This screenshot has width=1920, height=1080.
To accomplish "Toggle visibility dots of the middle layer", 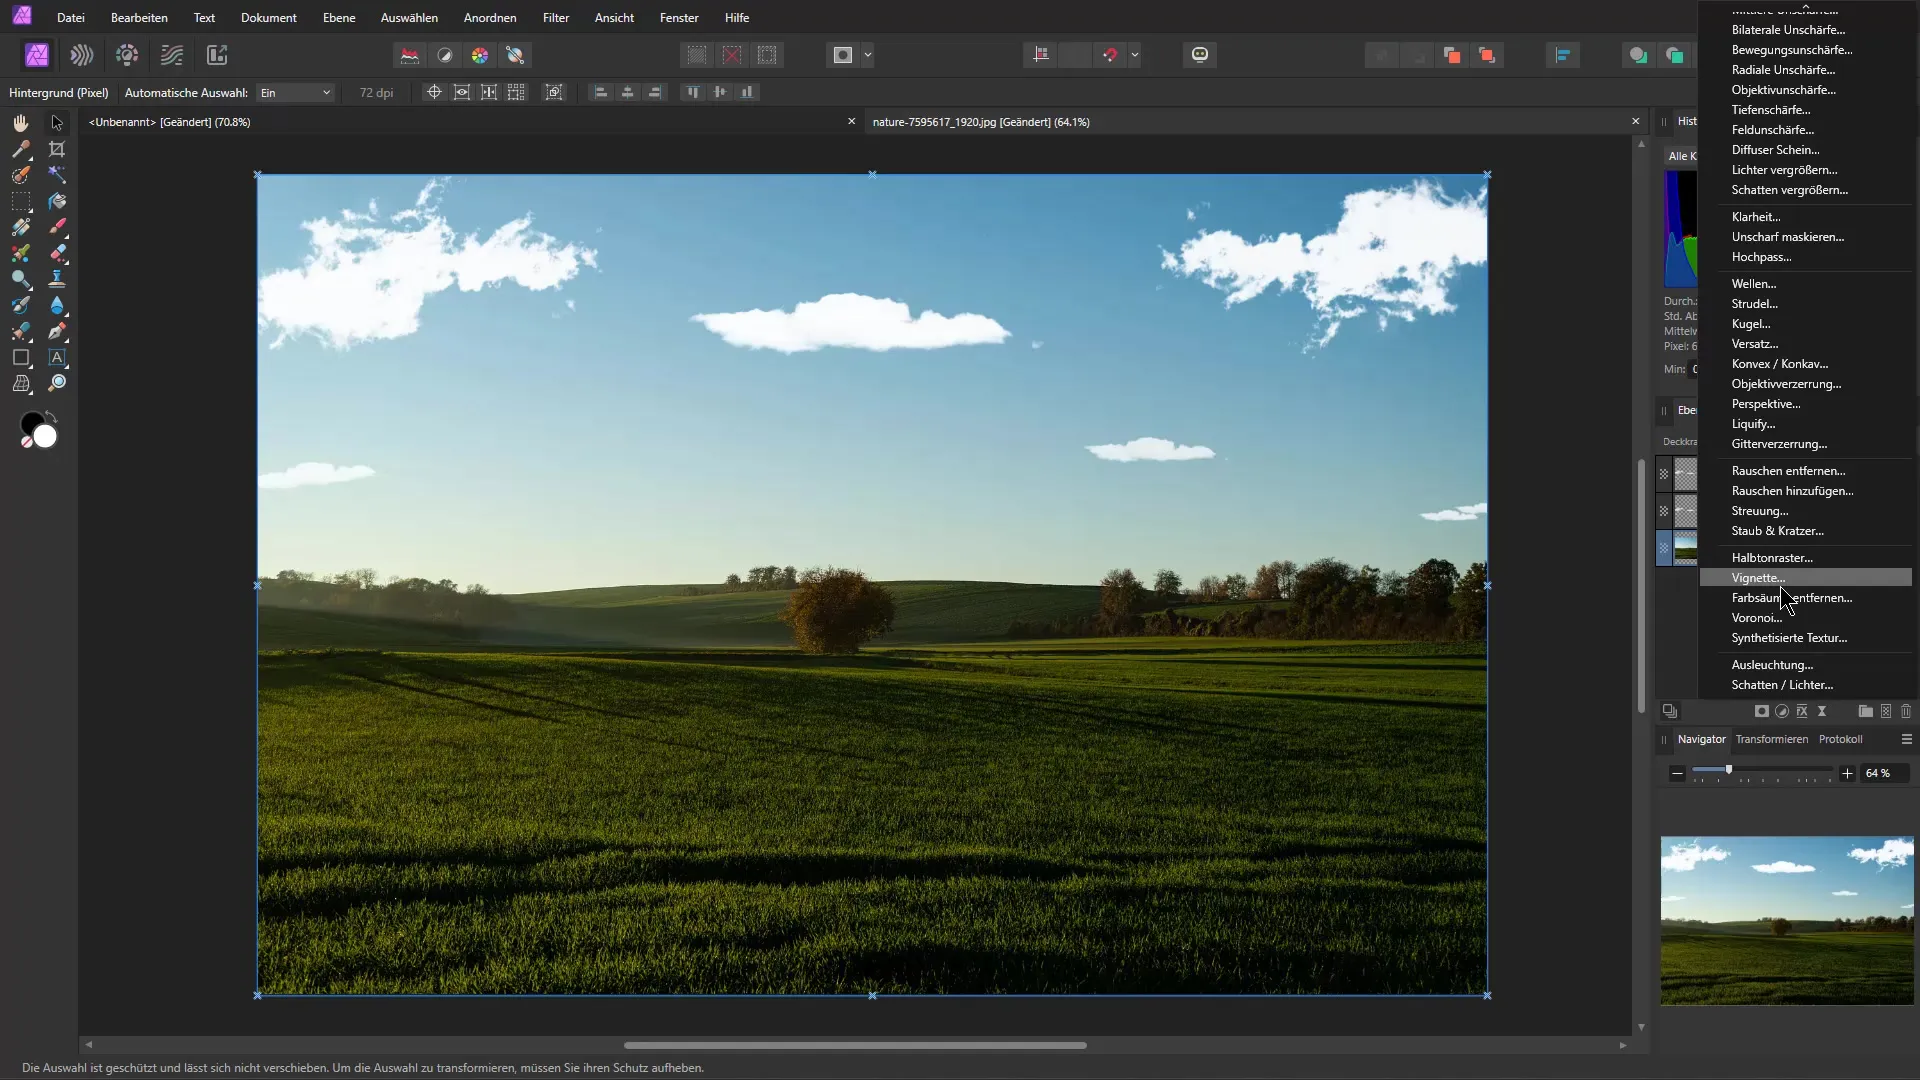I will pyautogui.click(x=1664, y=511).
